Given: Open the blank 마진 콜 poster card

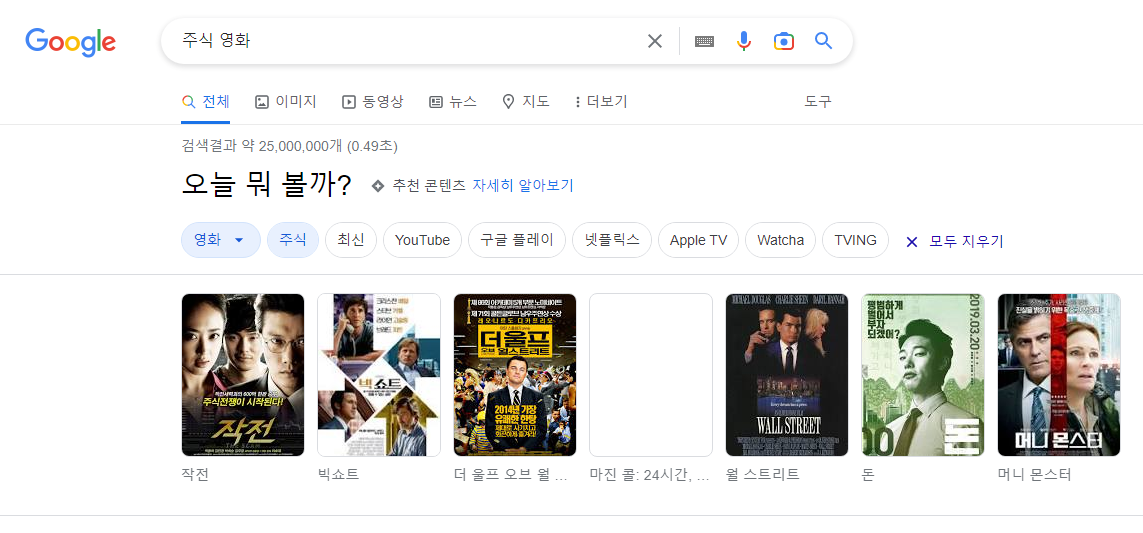Looking at the screenshot, I should pos(651,375).
